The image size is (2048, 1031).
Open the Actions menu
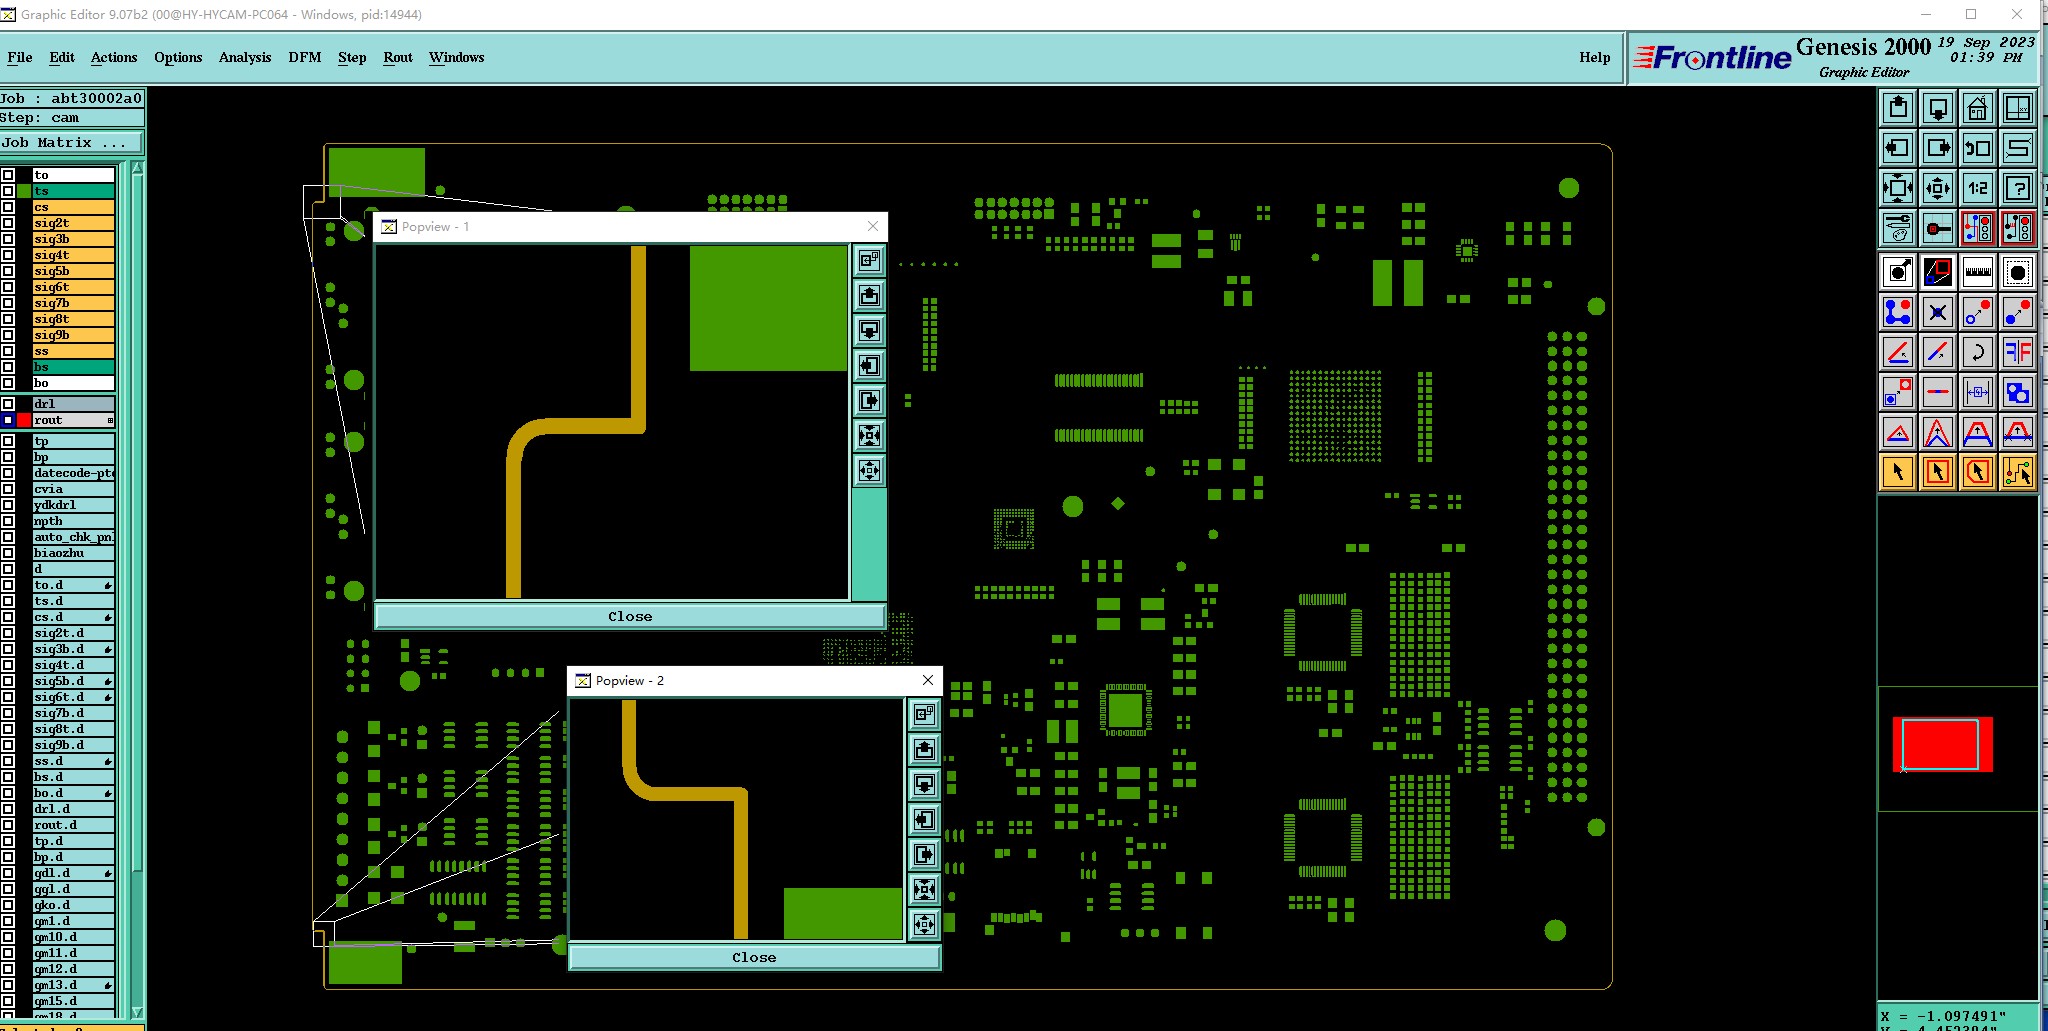(114, 57)
